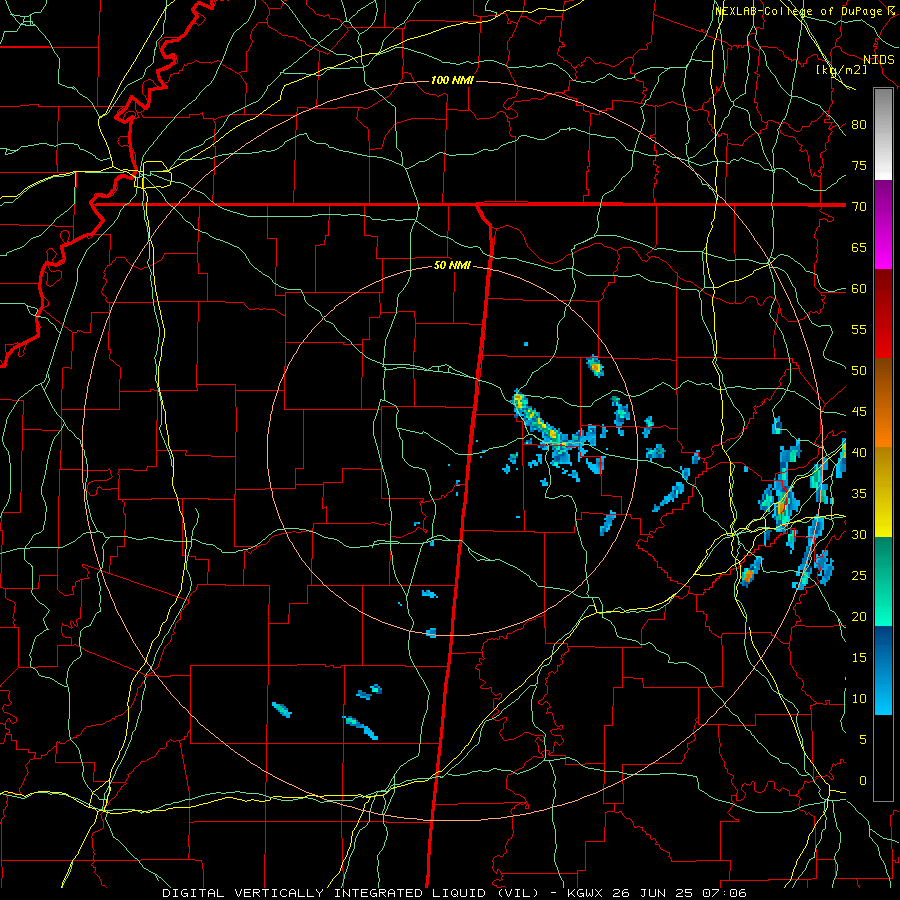Click the "KGWX 26 JUN 25 07:06" timestamp text
Viewport: 900px width, 900px height.
click(657, 893)
